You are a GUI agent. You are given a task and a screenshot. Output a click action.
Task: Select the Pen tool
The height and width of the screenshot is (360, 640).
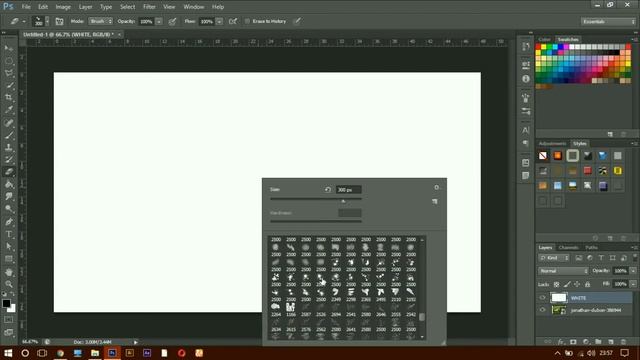[x=9, y=222]
